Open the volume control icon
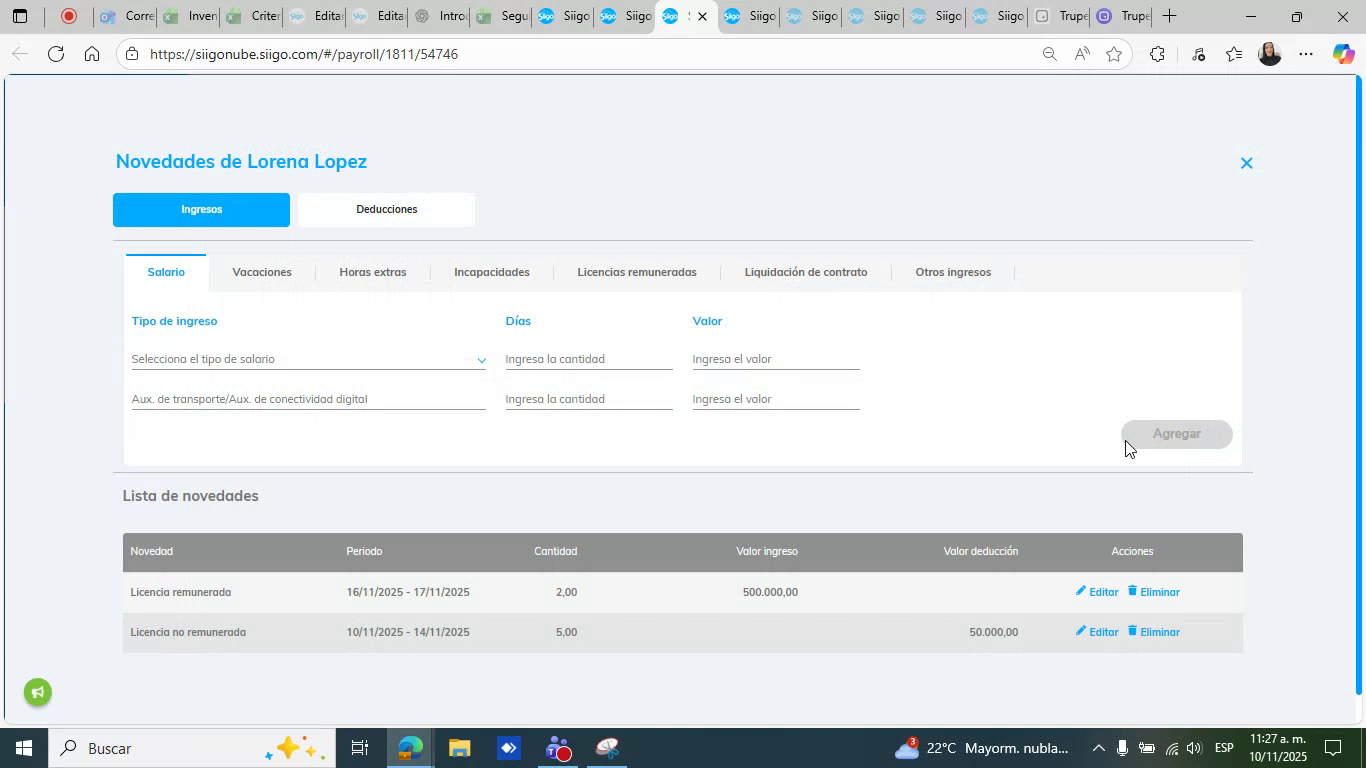This screenshot has height=768, width=1366. pyautogui.click(x=1194, y=748)
